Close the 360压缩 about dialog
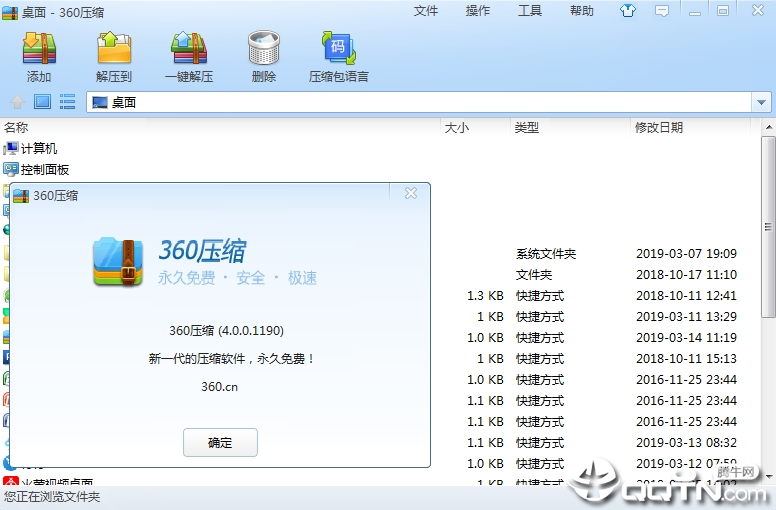 pos(411,194)
